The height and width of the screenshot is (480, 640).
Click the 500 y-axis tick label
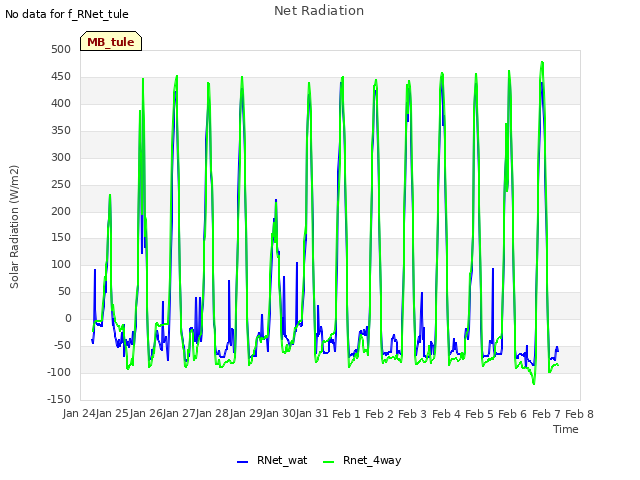click(x=61, y=49)
